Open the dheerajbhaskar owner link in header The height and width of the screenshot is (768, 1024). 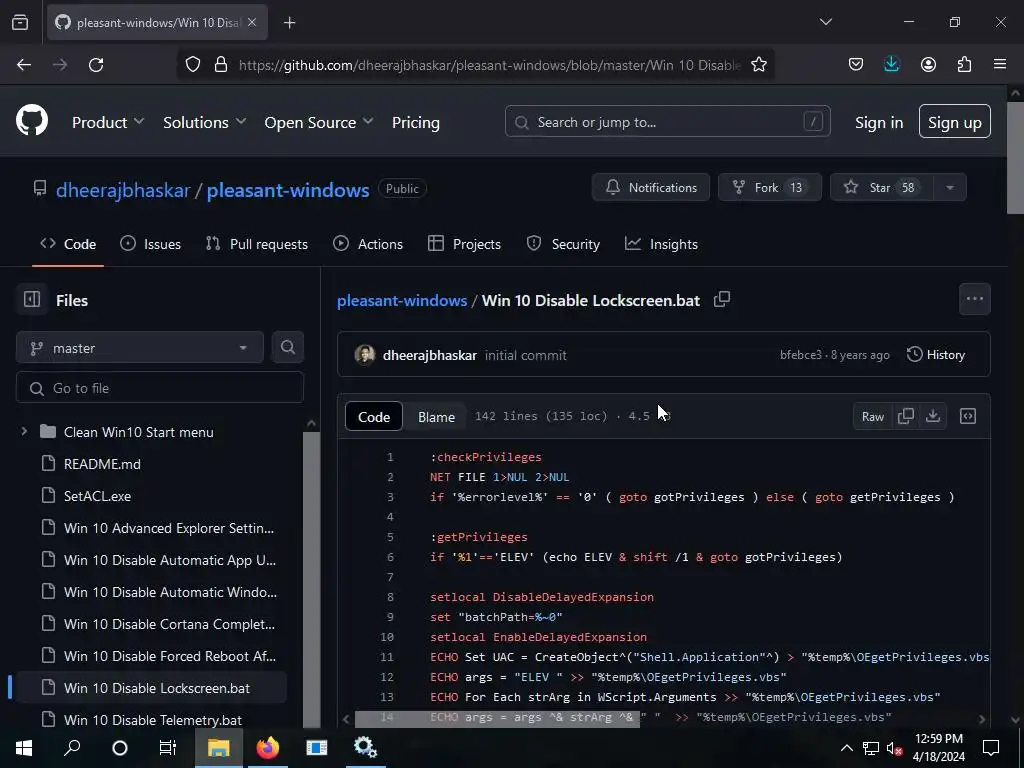[x=123, y=189]
